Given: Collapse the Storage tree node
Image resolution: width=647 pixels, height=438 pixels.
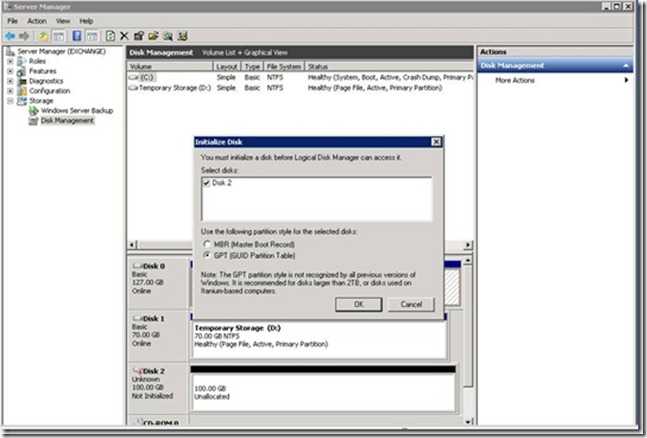Looking at the screenshot, I should [11, 101].
